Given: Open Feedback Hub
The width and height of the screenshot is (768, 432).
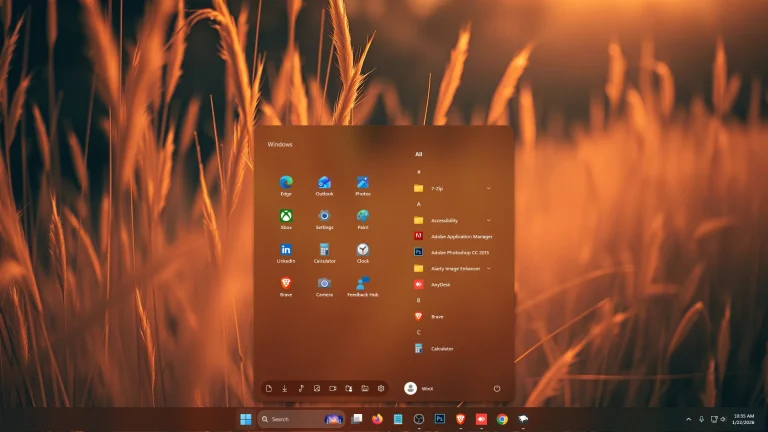Looking at the screenshot, I should point(363,287).
